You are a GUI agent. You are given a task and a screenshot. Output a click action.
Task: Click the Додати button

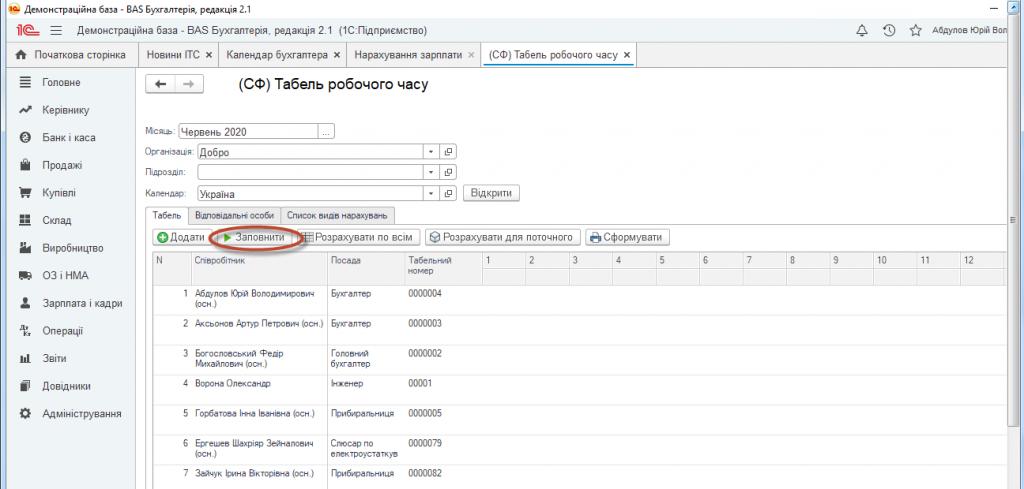click(182, 238)
